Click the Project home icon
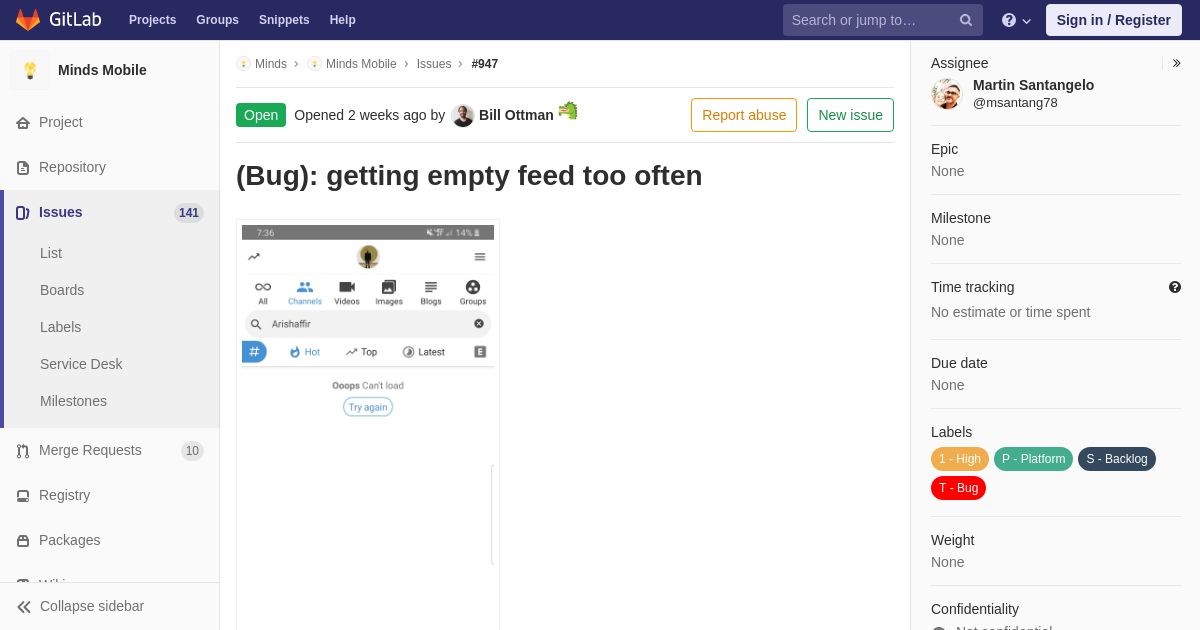The width and height of the screenshot is (1200, 630). 23,123
